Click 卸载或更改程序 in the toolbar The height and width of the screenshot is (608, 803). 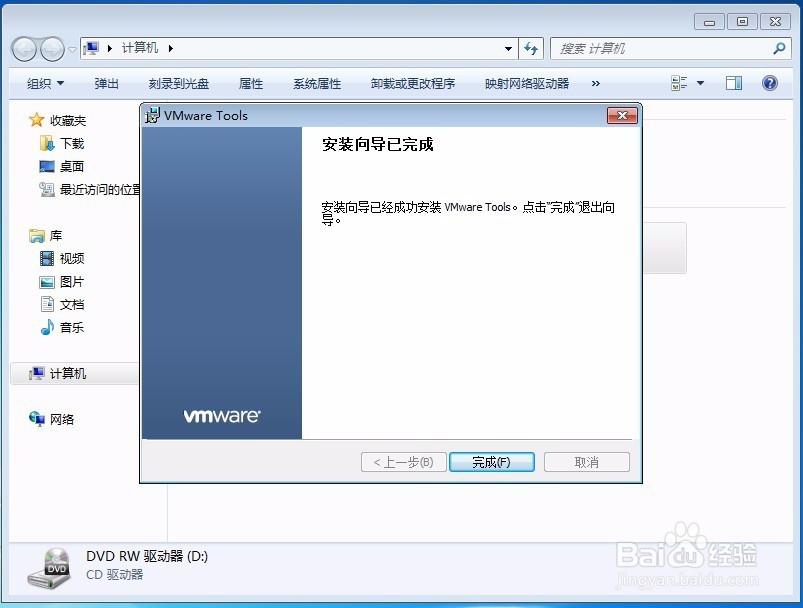tap(413, 83)
